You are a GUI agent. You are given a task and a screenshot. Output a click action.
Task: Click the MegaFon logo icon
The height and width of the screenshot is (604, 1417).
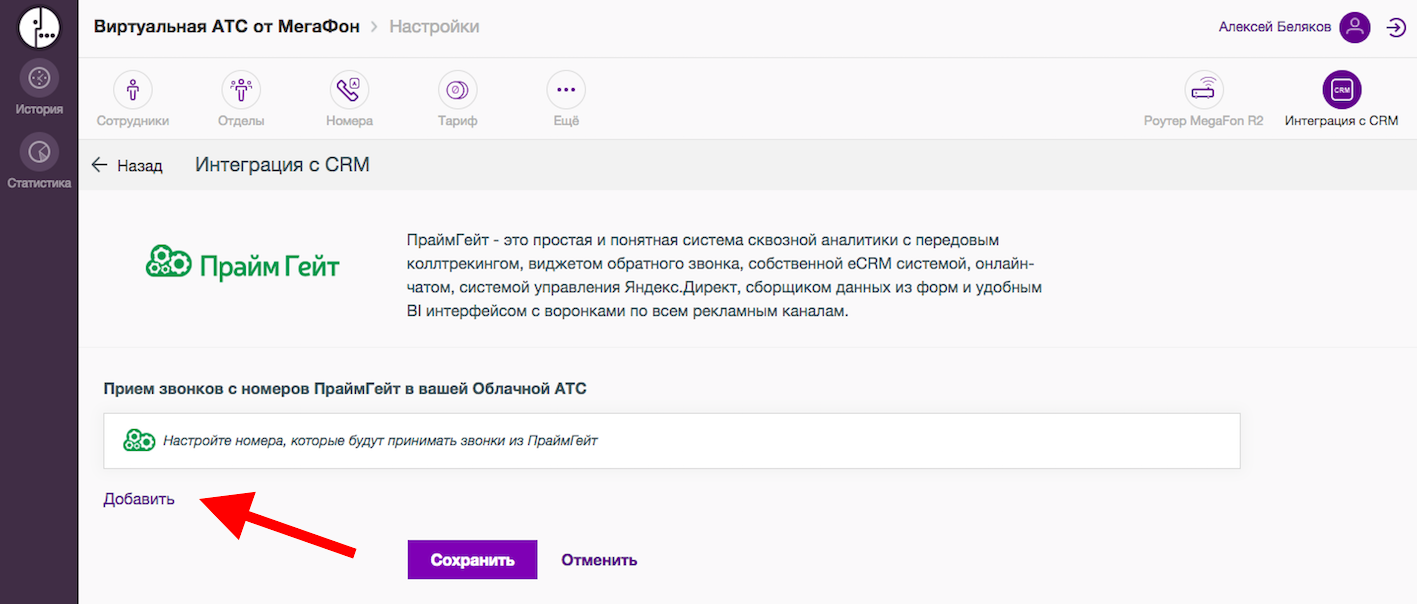tap(39, 27)
